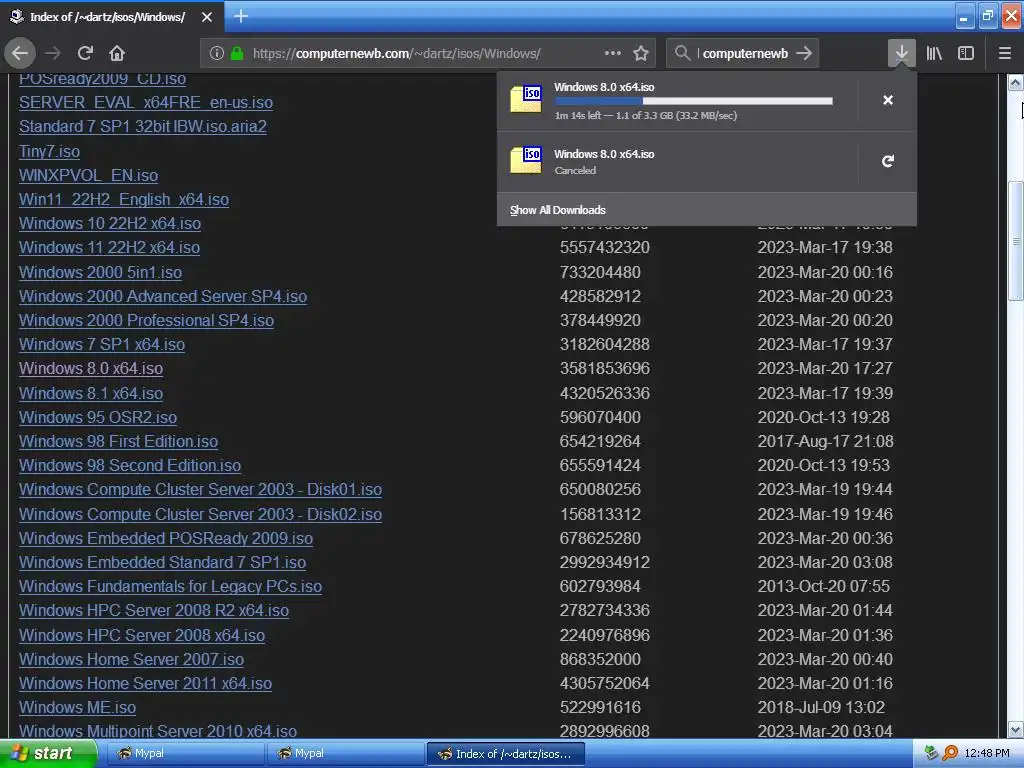The image size is (1024, 768).
Task: Click the search magnifier icon
Action: tap(682, 53)
